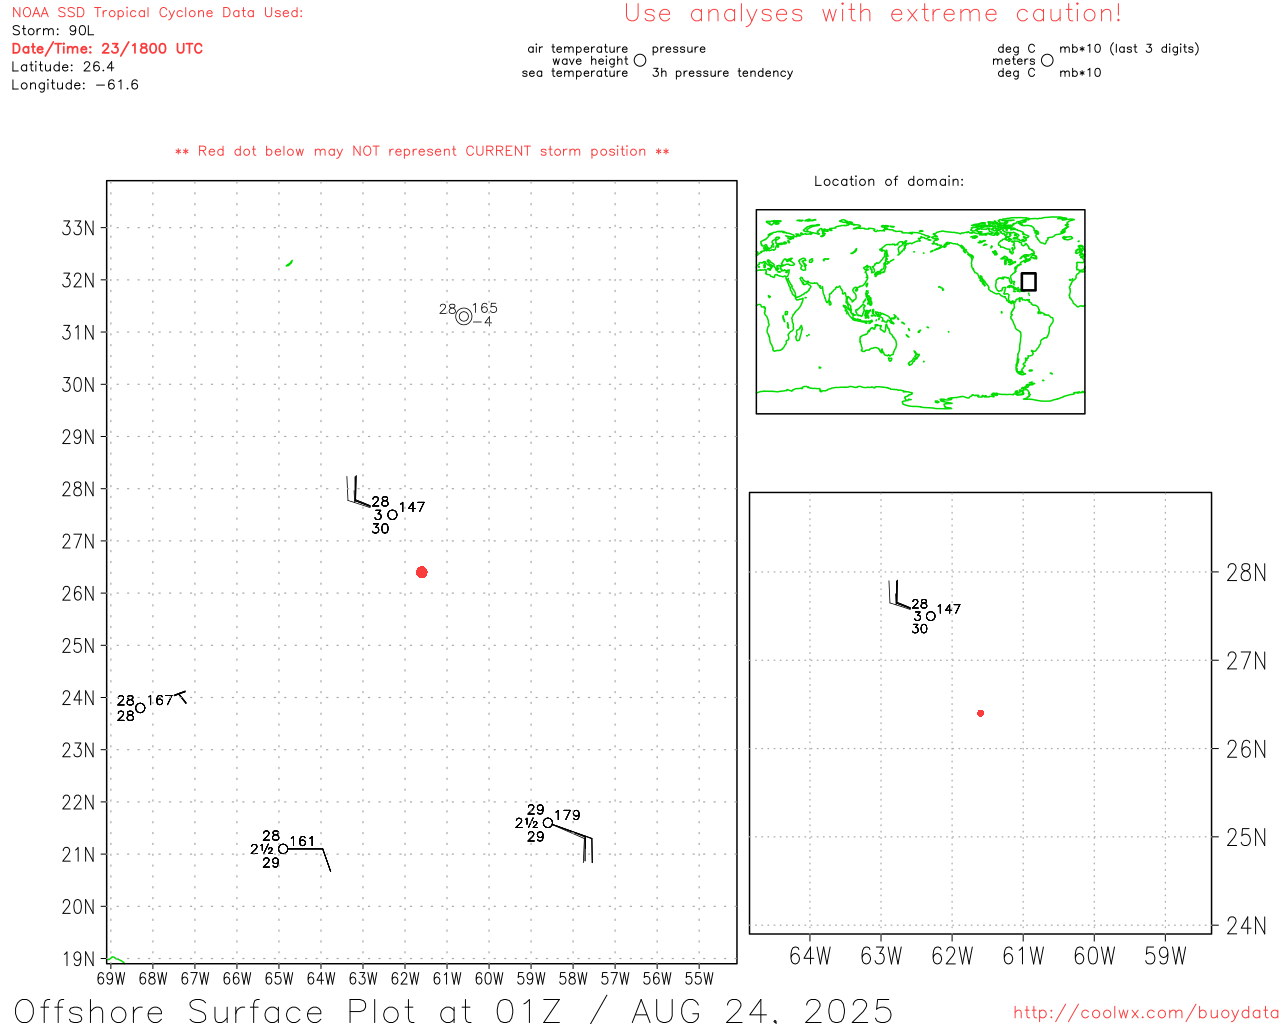Image resolution: width=1280 pixels, height=1024 pixels.
Task: Click the wind barb right of the 161 station
Action: [x=310, y=860]
